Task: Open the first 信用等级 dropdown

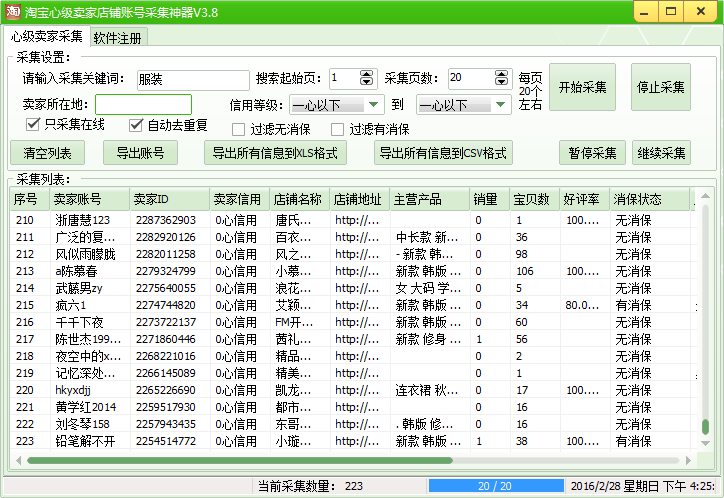Action: (x=374, y=104)
